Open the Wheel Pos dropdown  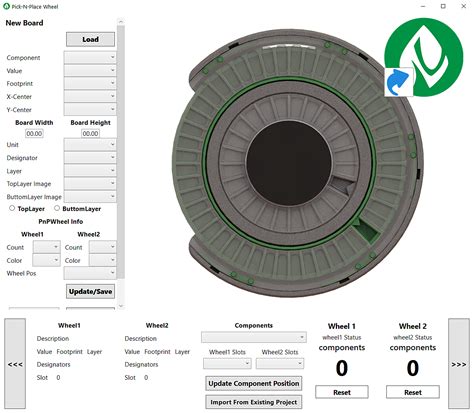pyautogui.click(x=90, y=273)
